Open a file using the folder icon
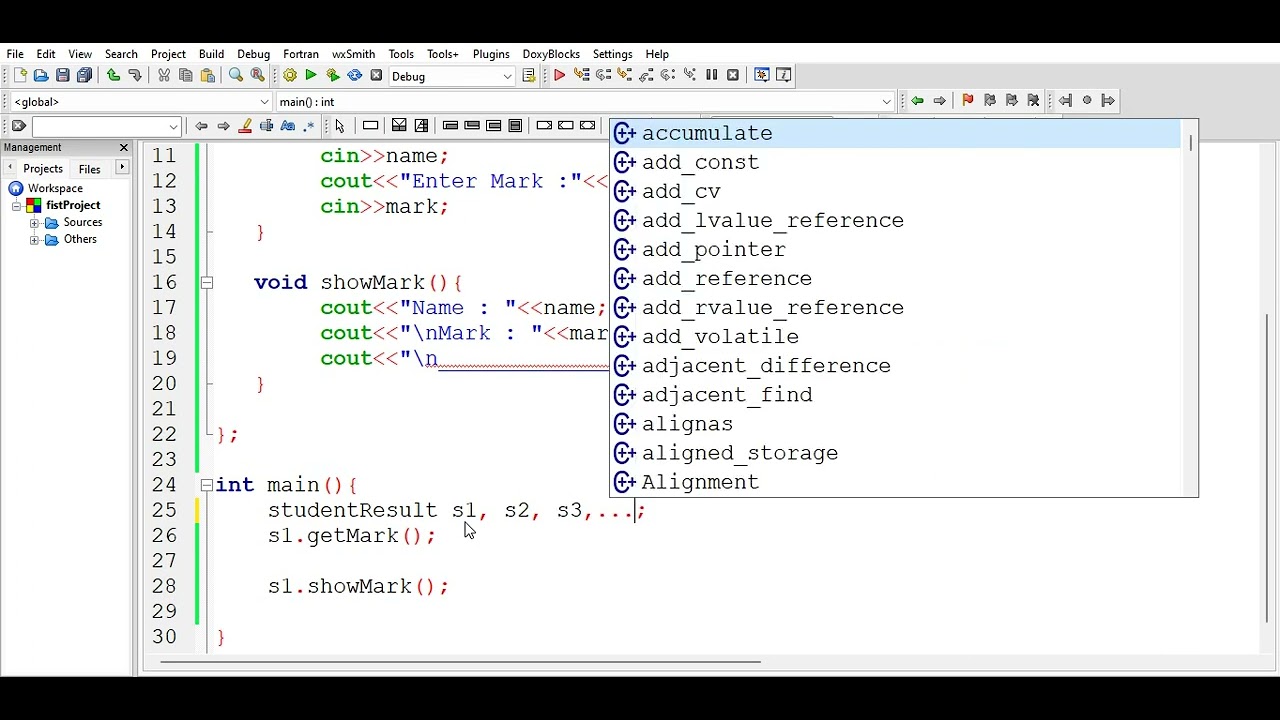The image size is (1280, 720). [x=41, y=76]
